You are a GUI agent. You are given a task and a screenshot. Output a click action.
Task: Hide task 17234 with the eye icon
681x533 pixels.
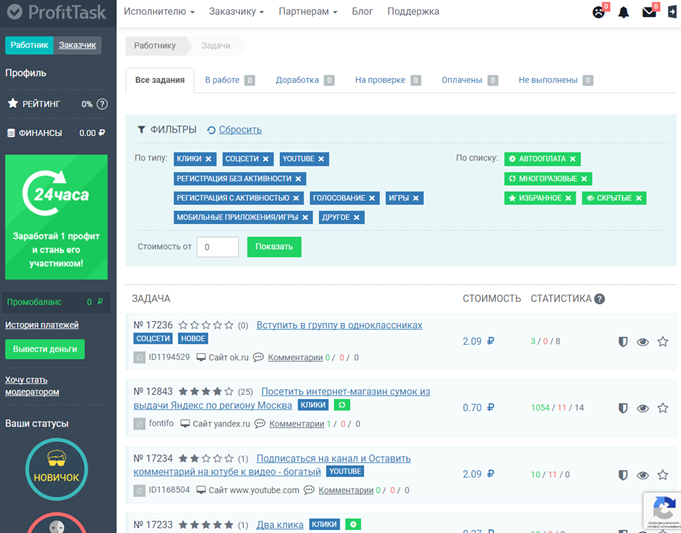click(643, 475)
